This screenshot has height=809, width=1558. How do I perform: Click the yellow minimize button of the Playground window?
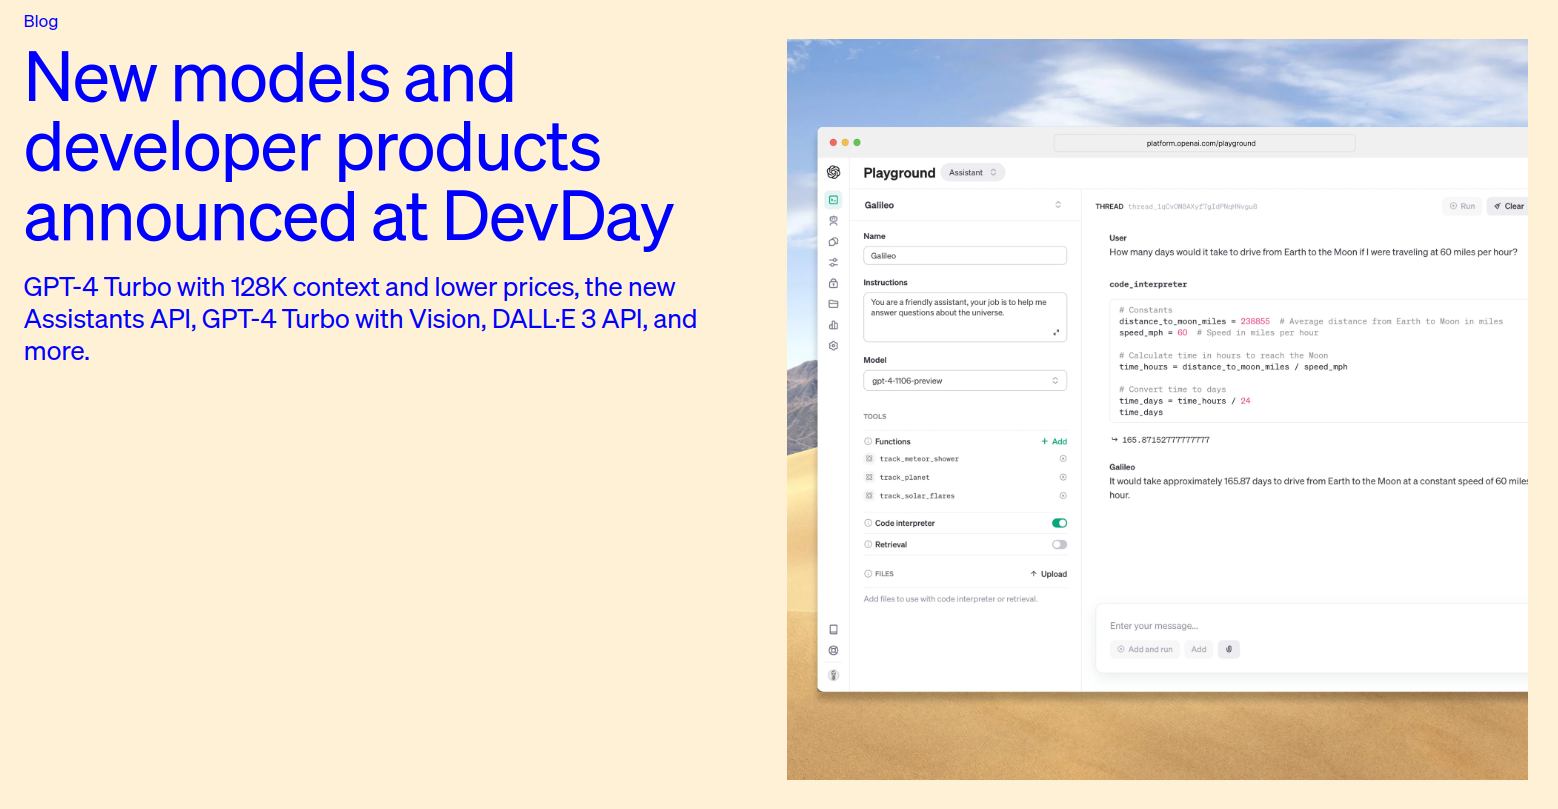[845, 143]
